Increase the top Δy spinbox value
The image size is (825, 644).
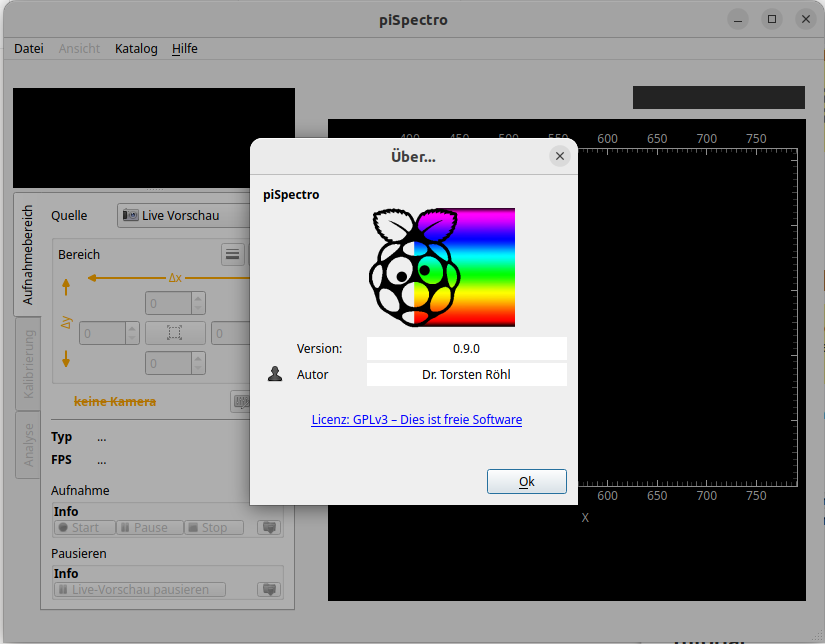click(x=197, y=297)
